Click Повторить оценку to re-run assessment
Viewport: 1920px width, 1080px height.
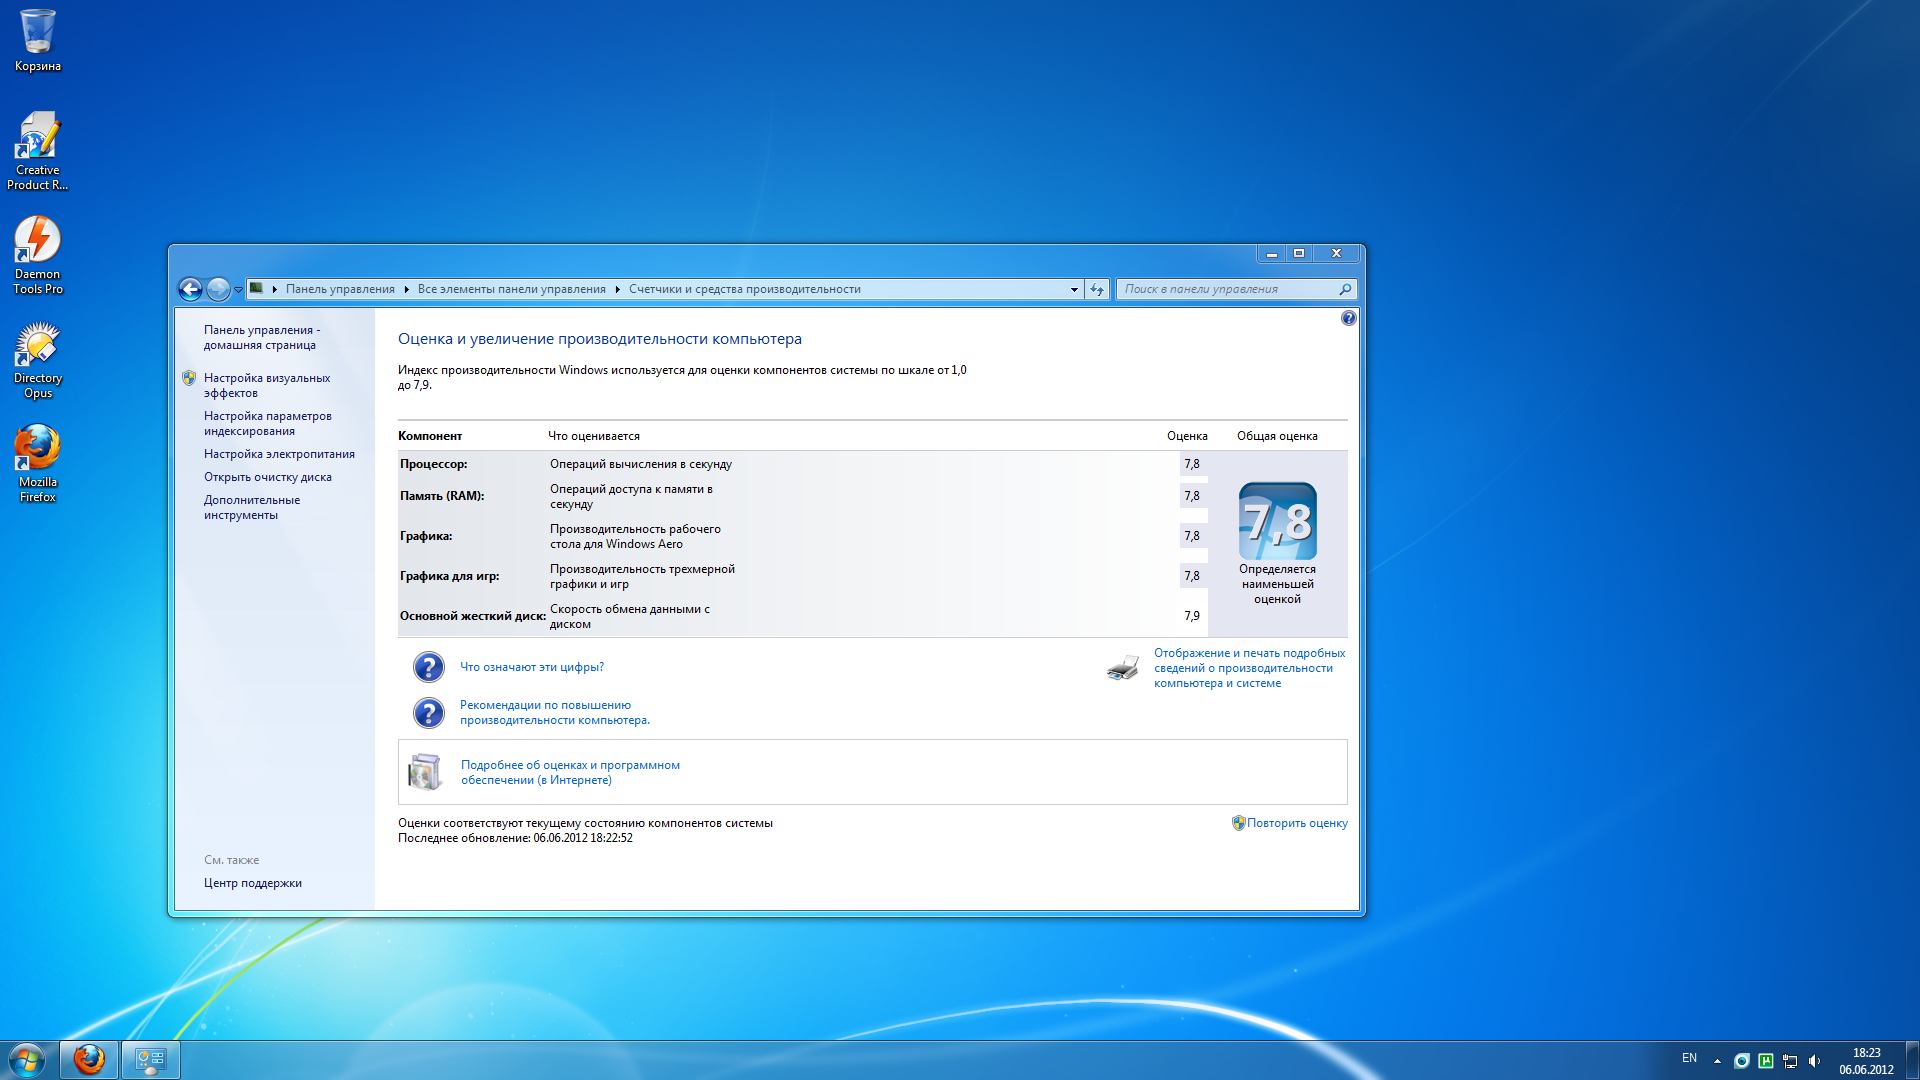[1297, 823]
